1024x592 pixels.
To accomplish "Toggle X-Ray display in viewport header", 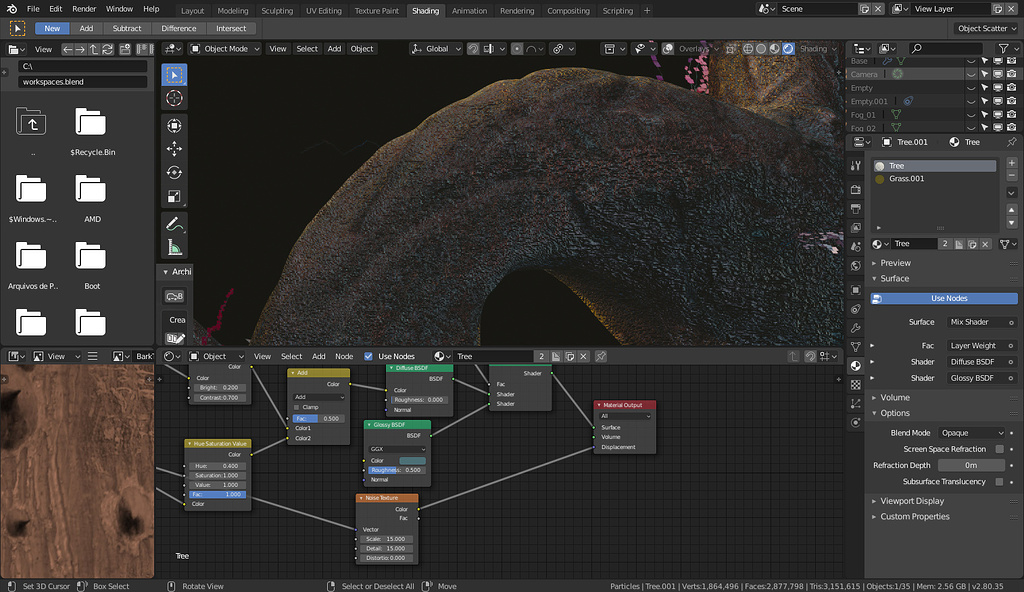I will (731, 48).
